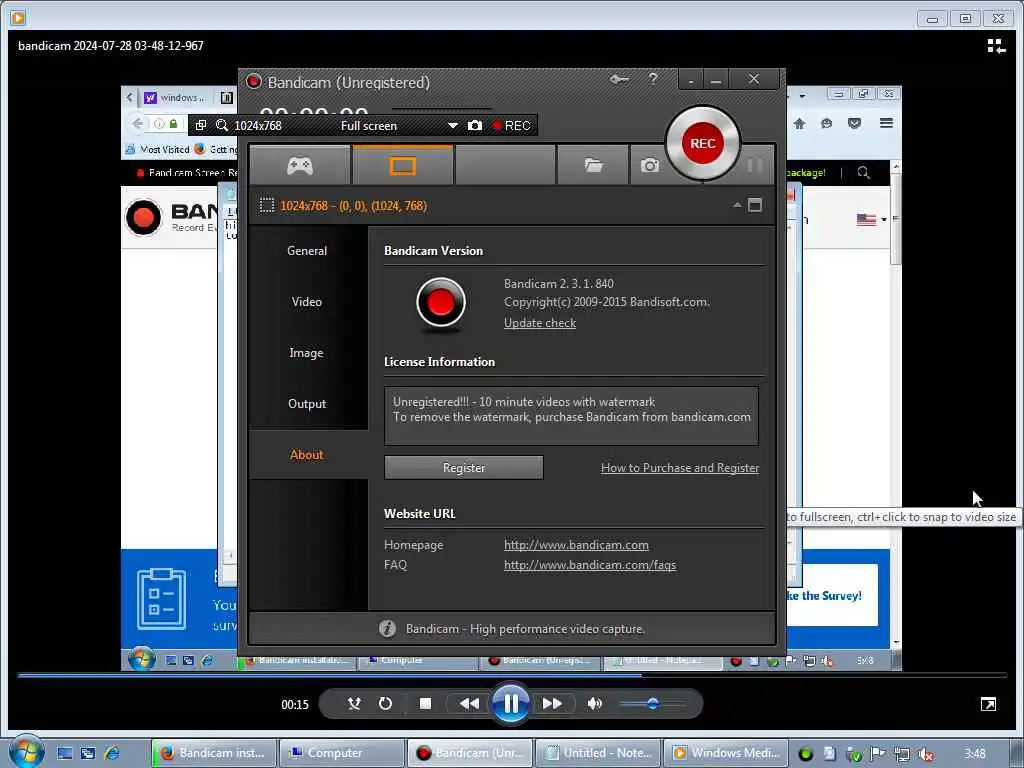Open the Full screen dropdown arrow
This screenshot has height=768, width=1024.
click(x=453, y=125)
